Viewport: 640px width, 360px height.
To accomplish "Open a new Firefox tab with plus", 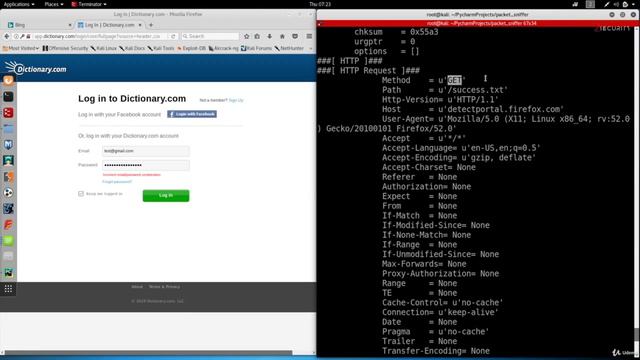I will coord(151,25).
